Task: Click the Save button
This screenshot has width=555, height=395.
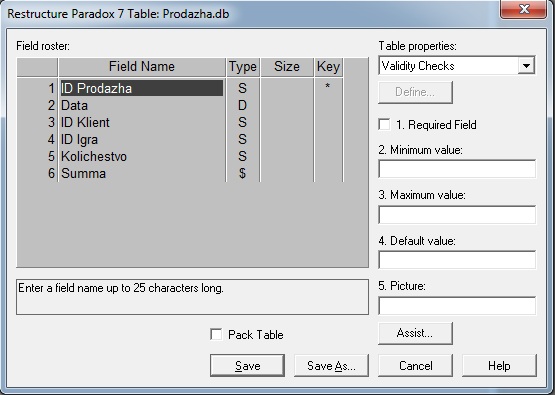Action: pyautogui.click(x=247, y=365)
